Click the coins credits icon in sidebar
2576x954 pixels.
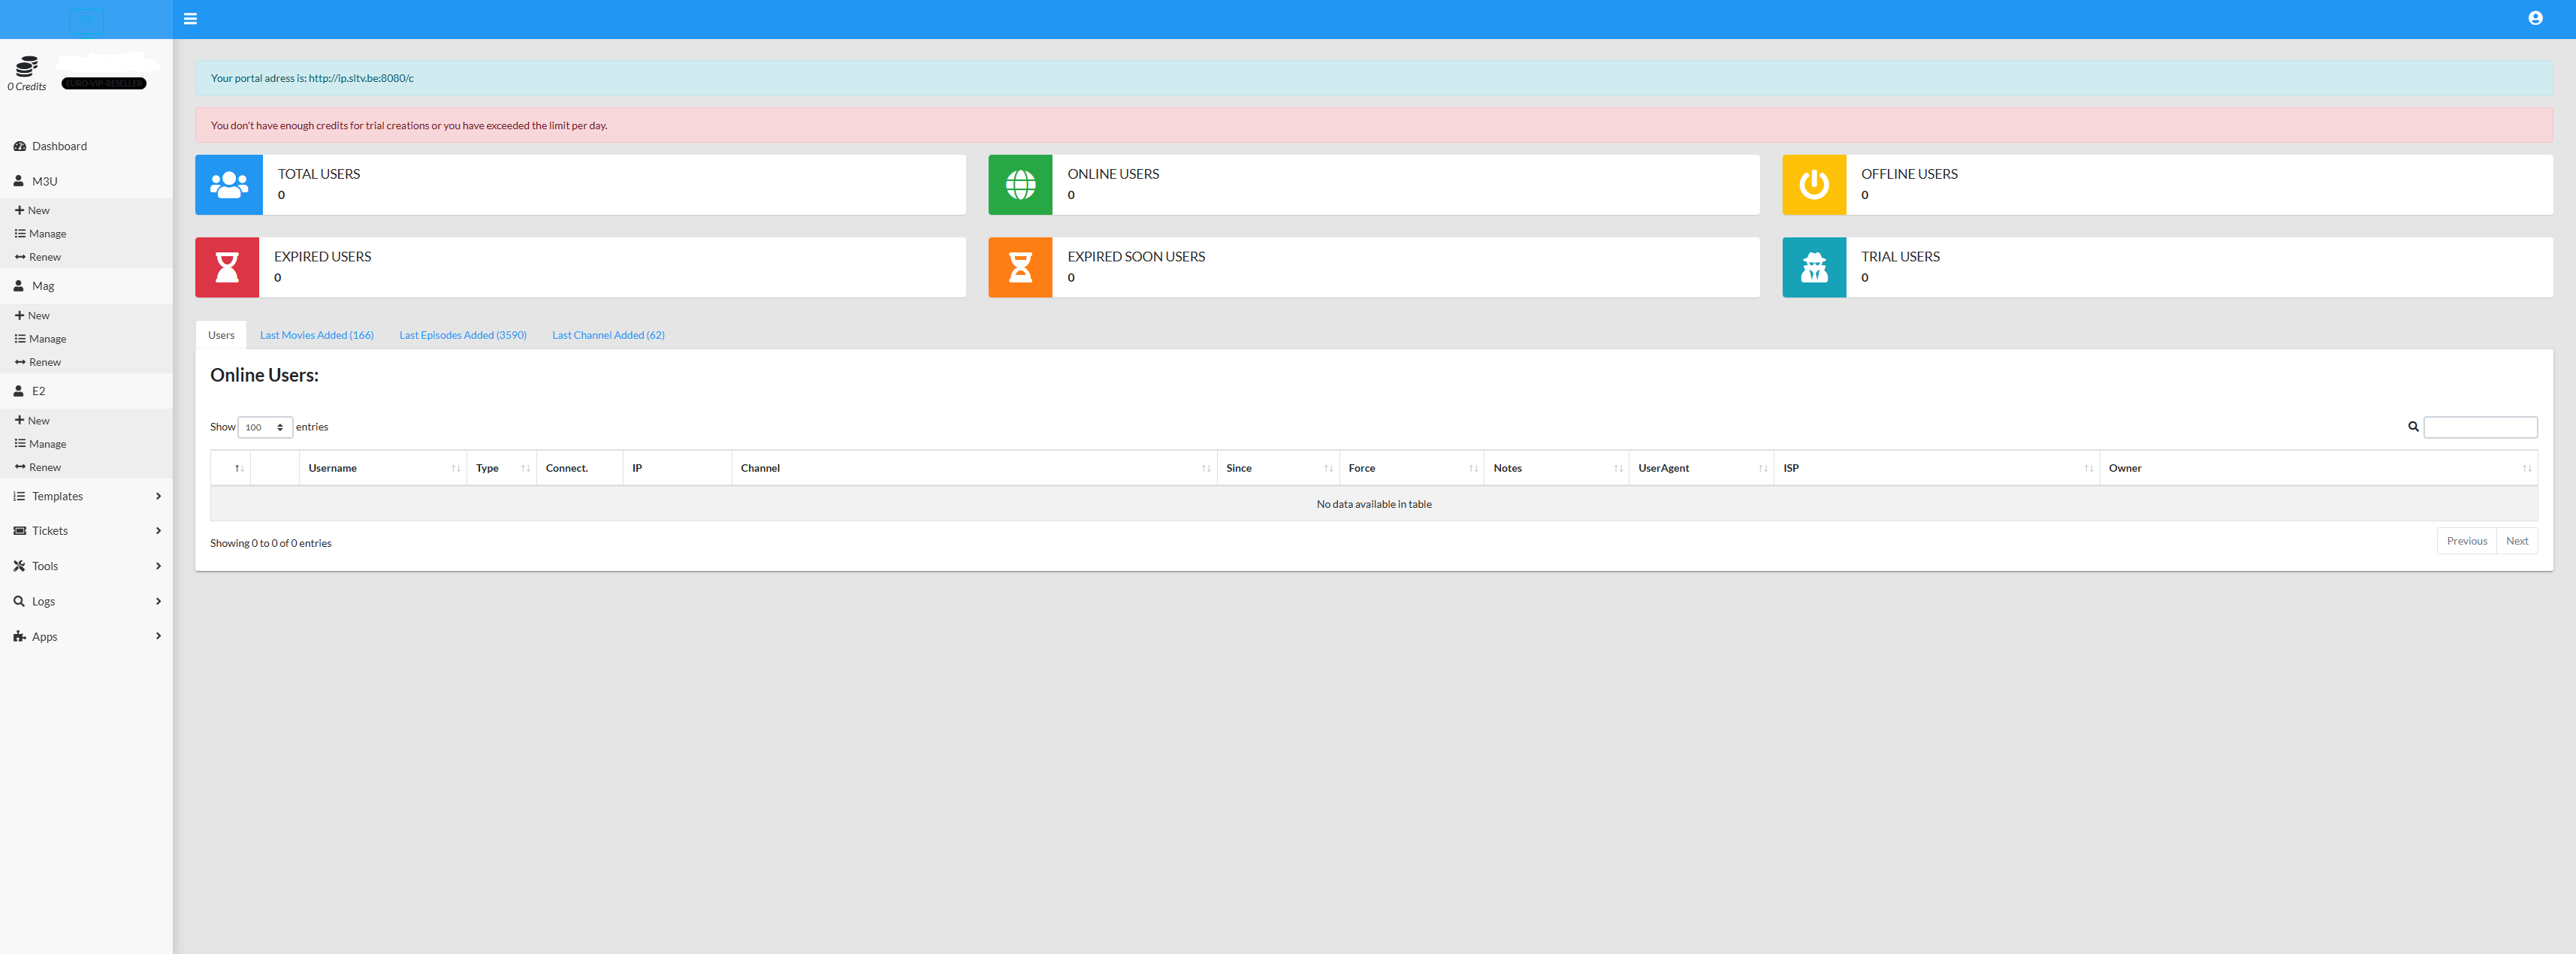click(27, 67)
